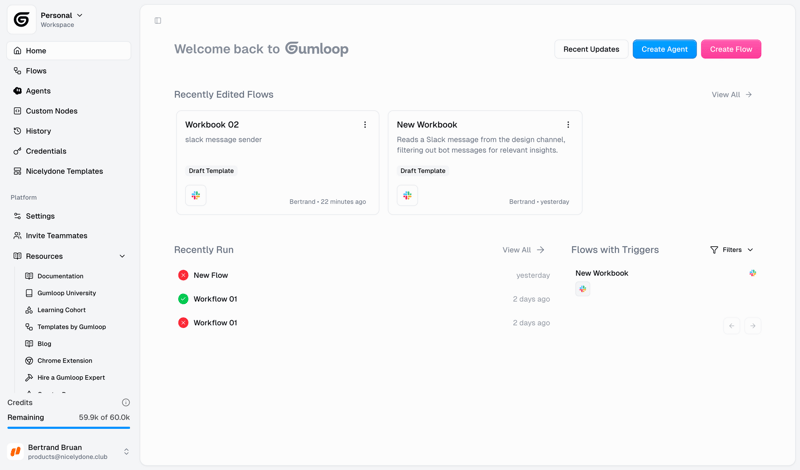Click the credits info icon
This screenshot has height=470, width=800.
pos(126,402)
